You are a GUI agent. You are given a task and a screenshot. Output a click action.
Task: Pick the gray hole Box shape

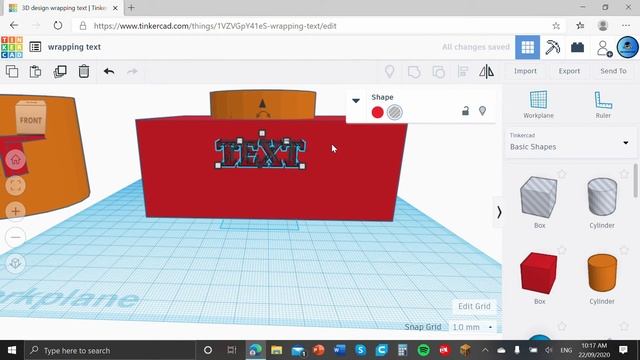(539, 197)
